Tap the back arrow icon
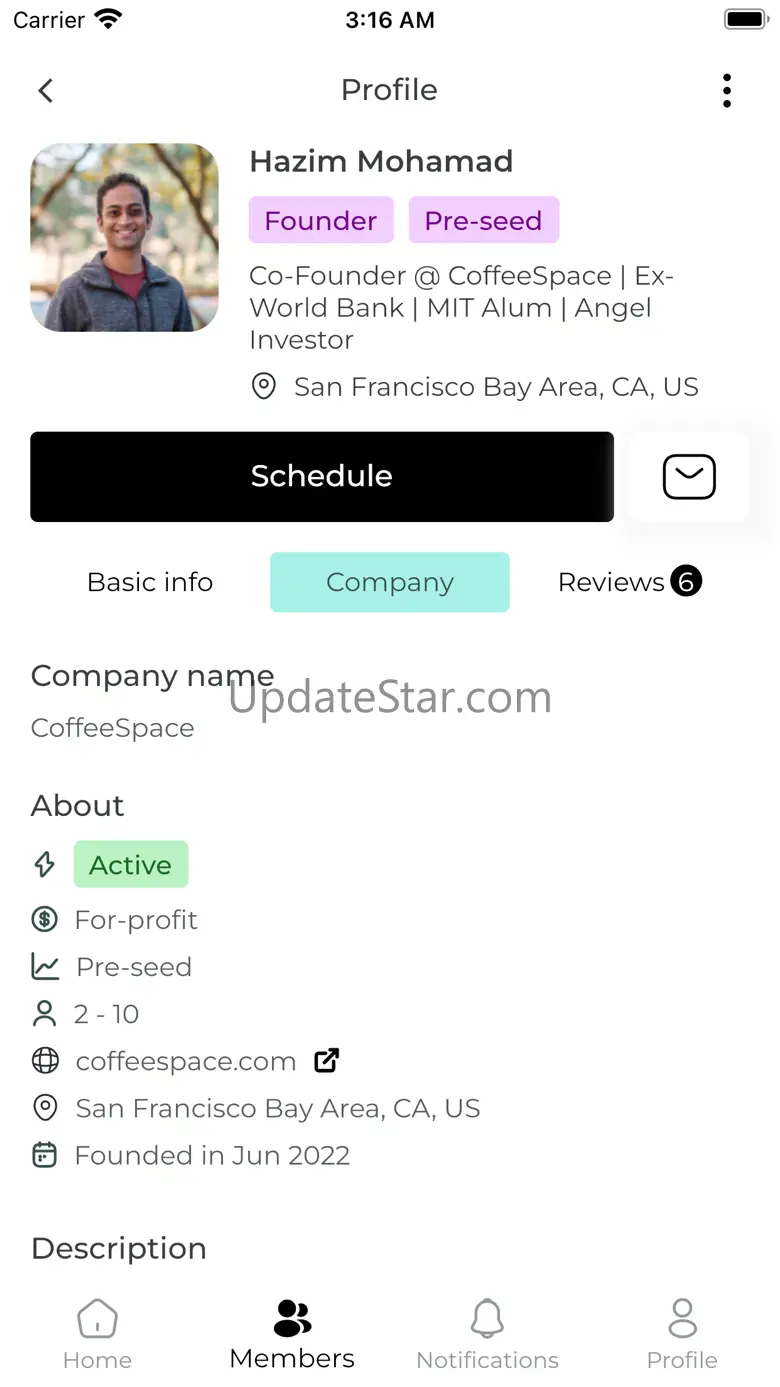Viewport: 780px width, 1387px height. click(45, 91)
